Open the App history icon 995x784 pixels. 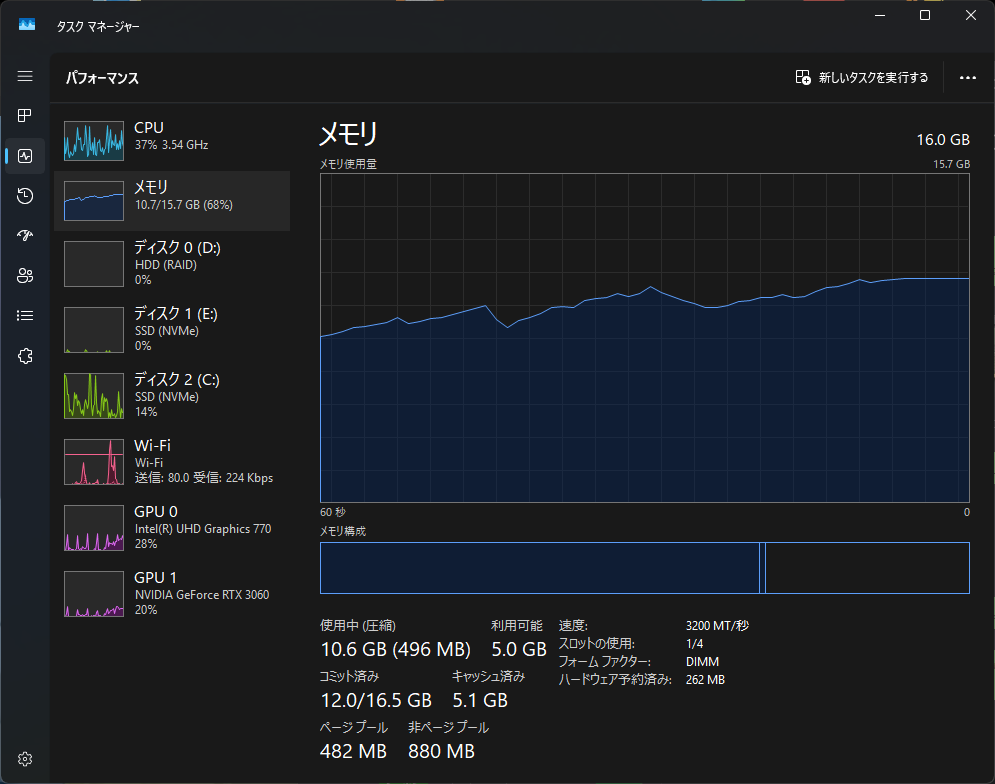click(25, 196)
